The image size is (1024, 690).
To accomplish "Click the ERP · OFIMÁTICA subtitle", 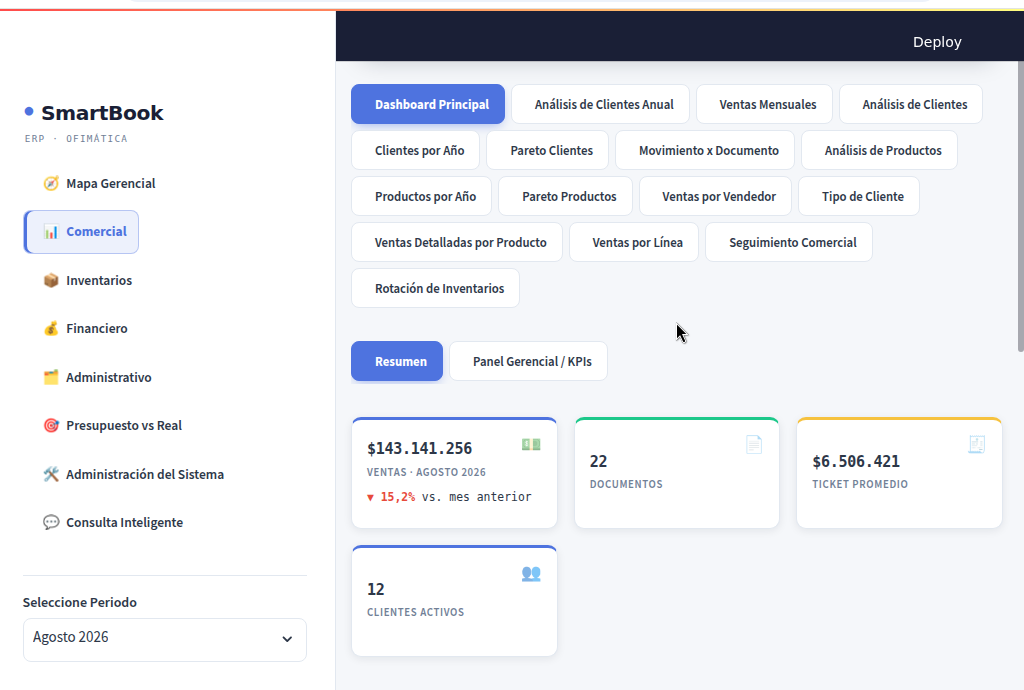I will (x=76, y=138).
